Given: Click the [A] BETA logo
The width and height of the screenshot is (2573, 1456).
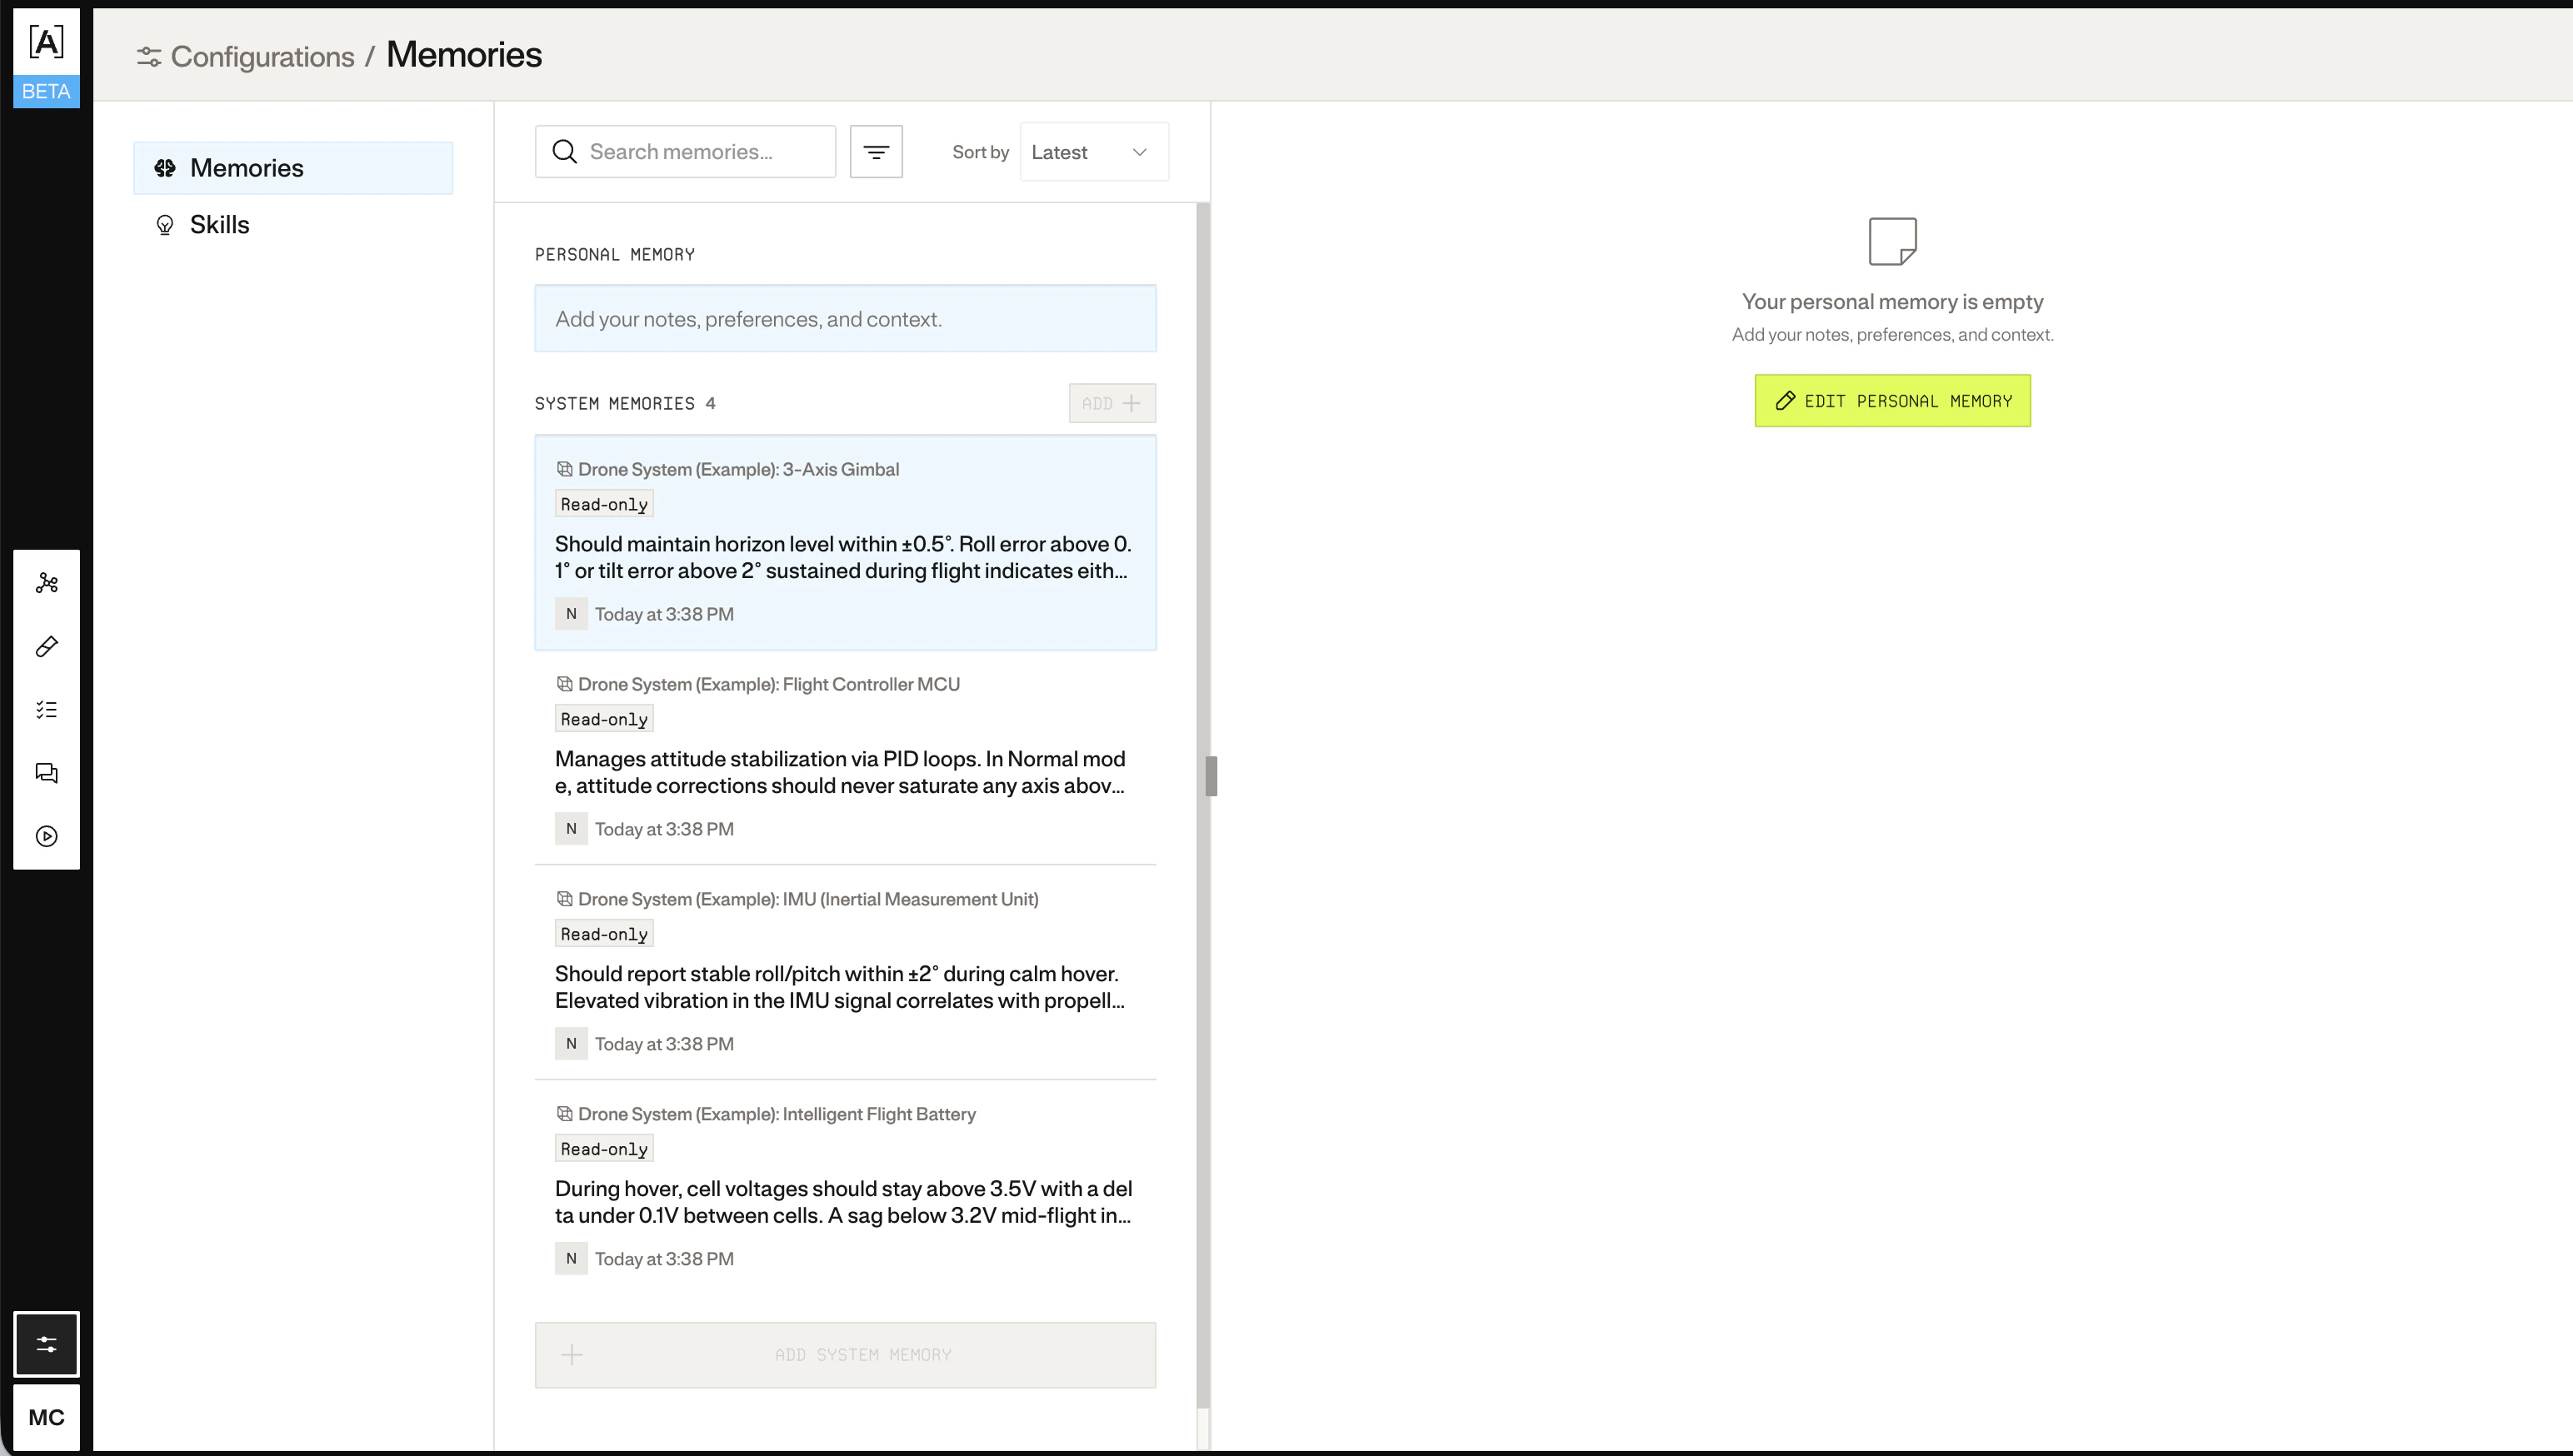Looking at the screenshot, I should coord(46,58).
